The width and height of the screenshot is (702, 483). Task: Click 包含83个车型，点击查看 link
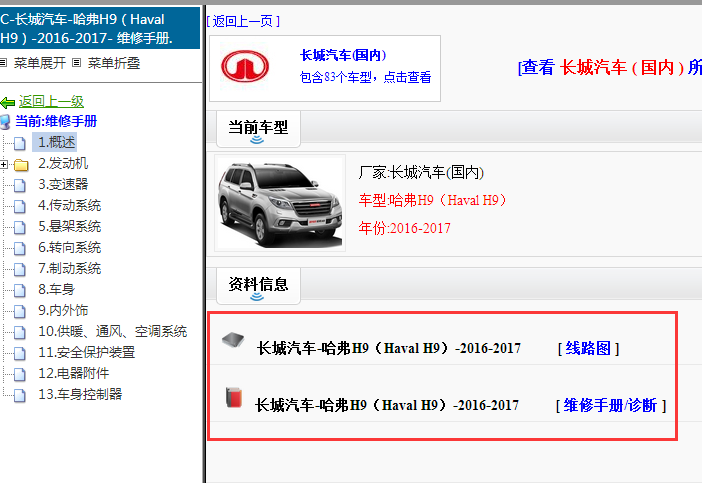365,77
